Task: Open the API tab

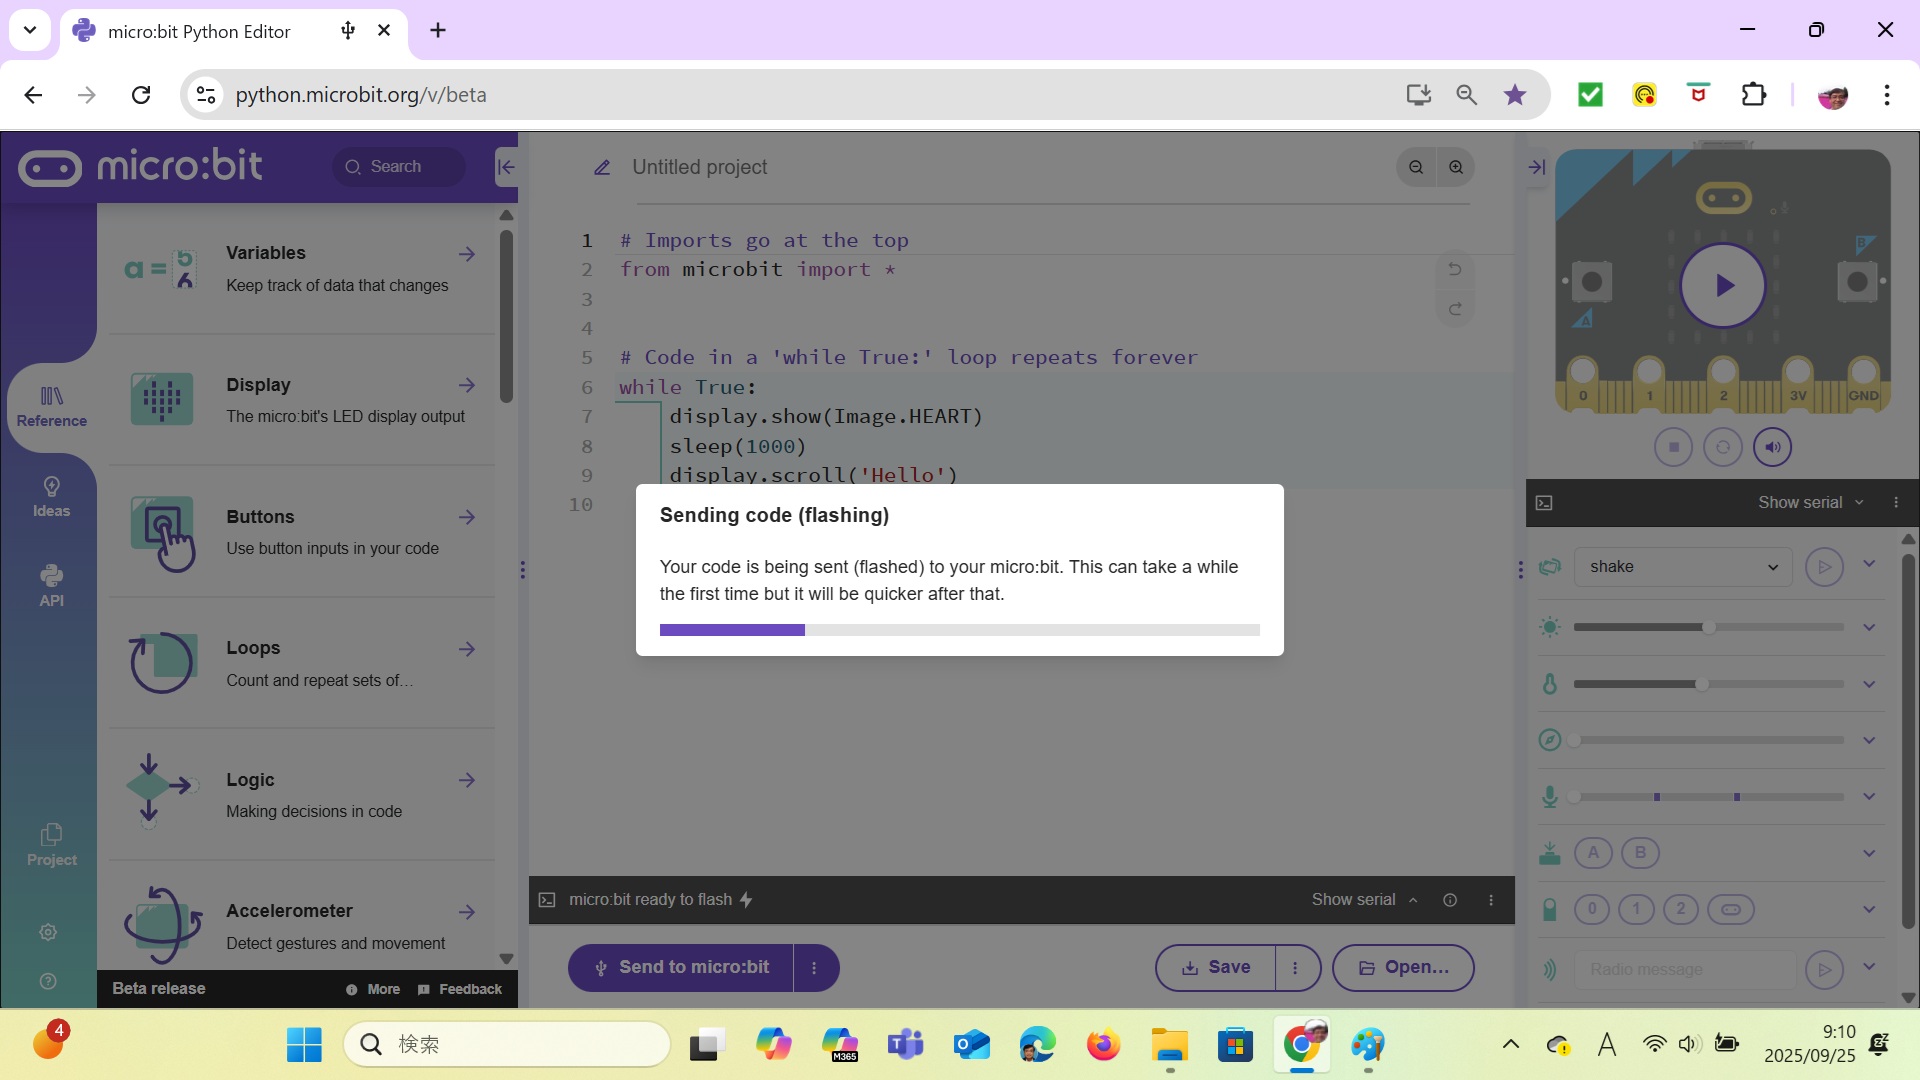Action: pyautogui.click(x=51, y=586)
